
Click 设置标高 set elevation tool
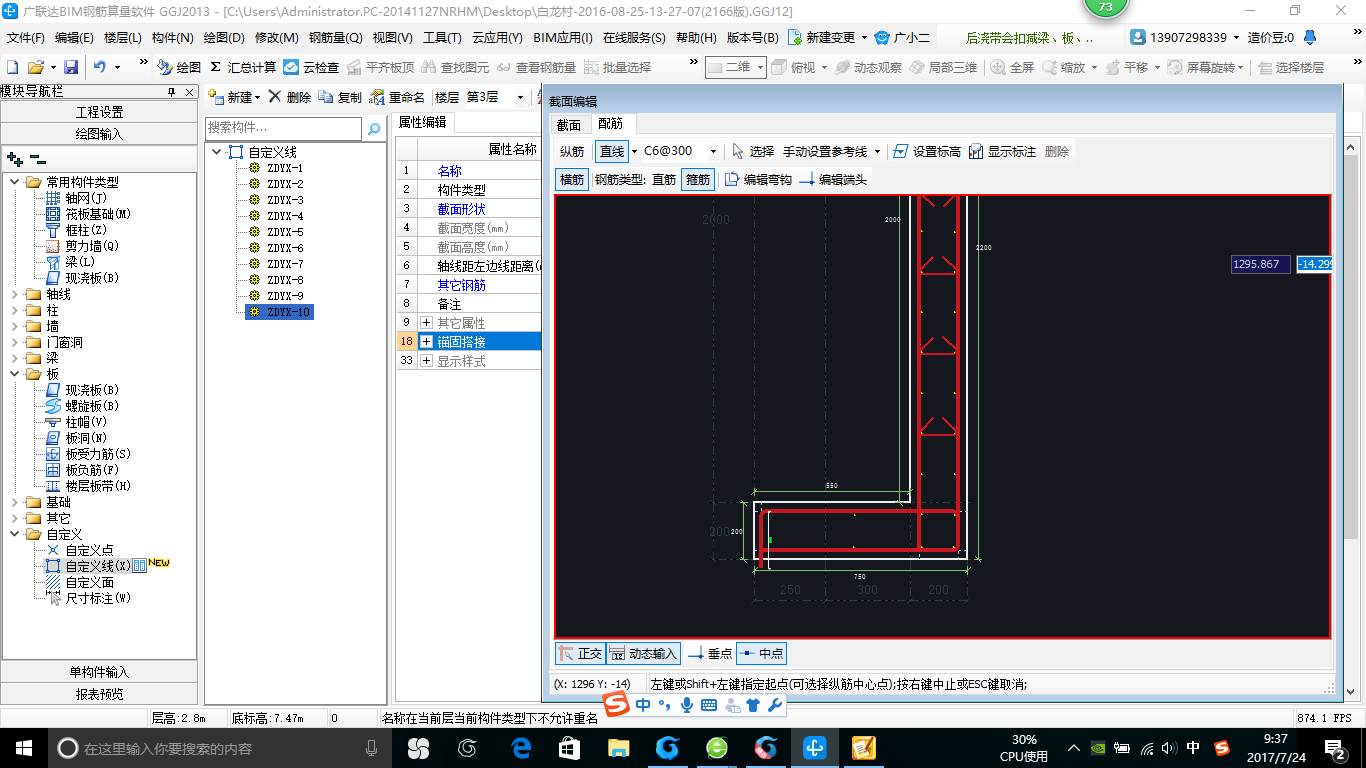point(926,151)
